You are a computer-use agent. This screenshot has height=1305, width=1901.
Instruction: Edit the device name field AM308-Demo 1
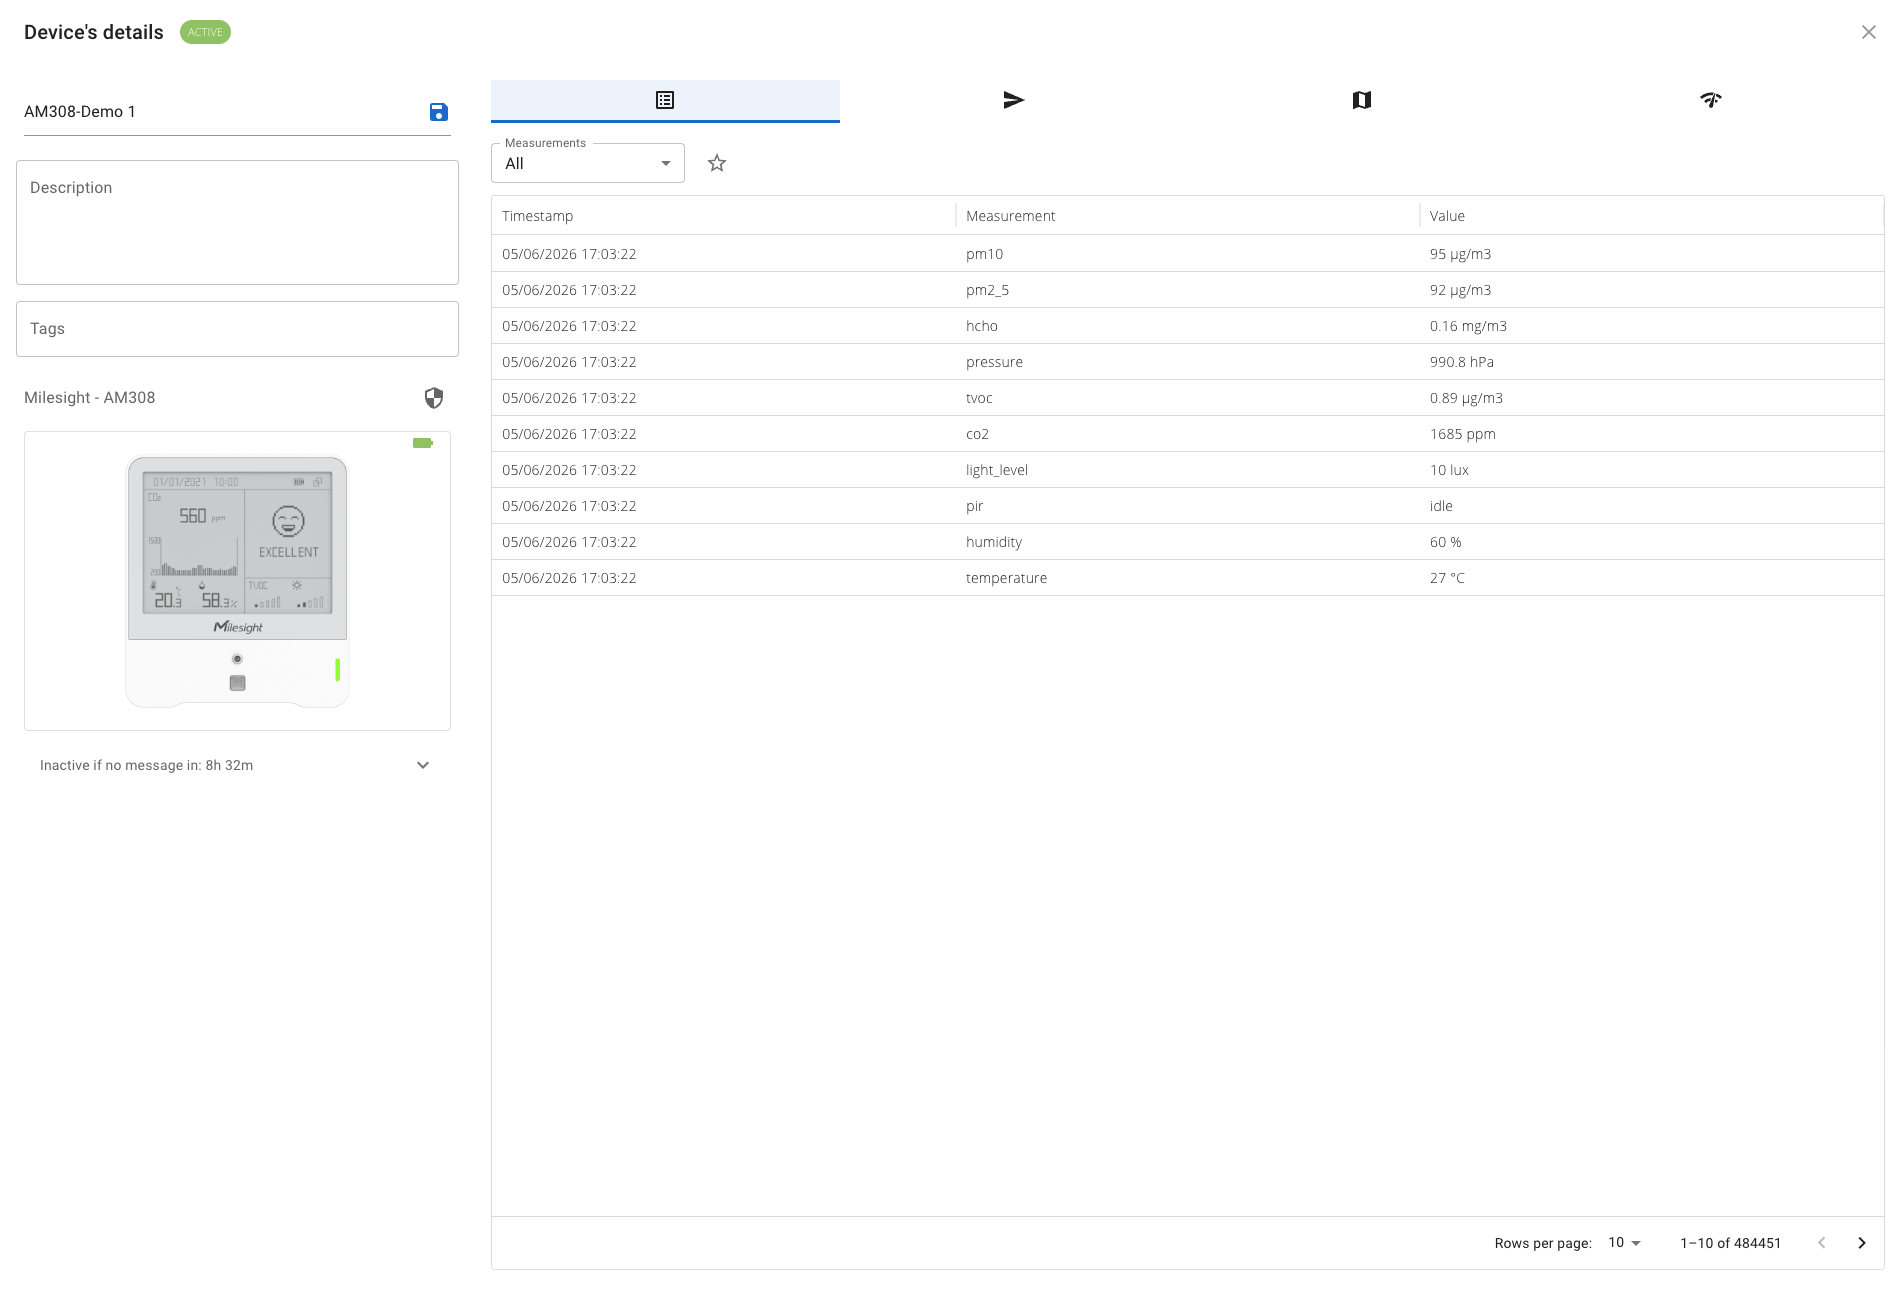[220, 112]
